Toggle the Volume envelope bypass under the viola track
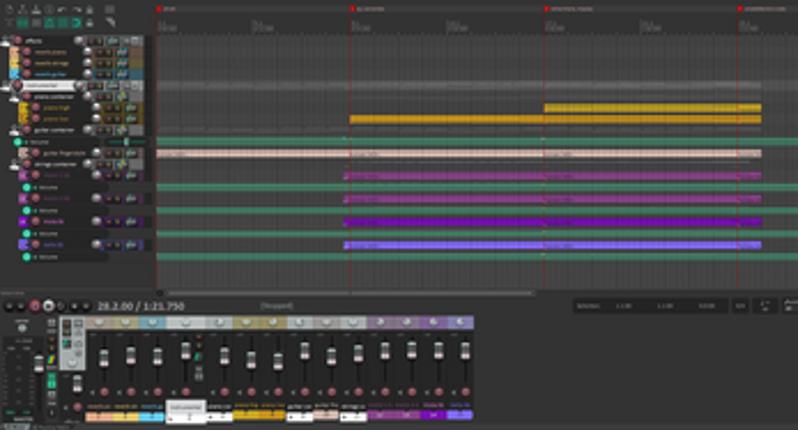 [29, 234]
